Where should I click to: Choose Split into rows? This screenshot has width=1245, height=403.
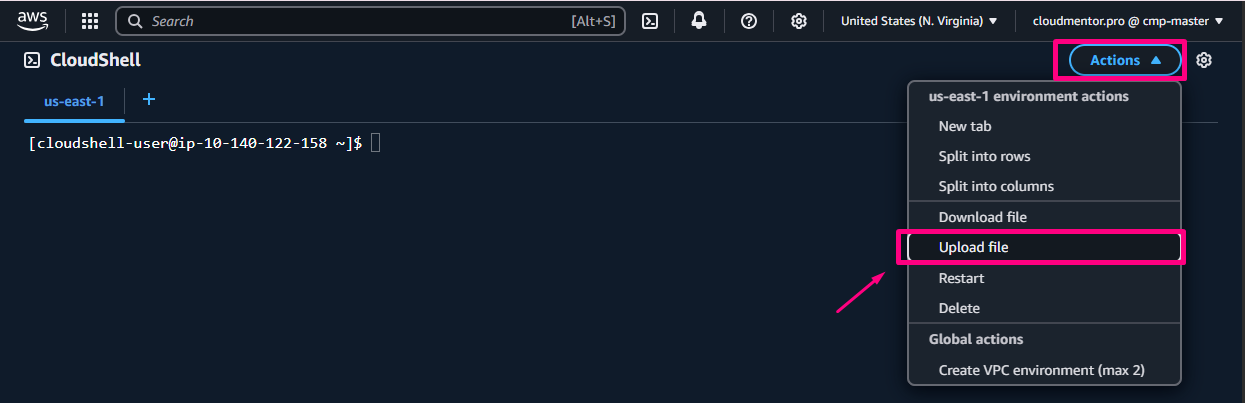984,156
